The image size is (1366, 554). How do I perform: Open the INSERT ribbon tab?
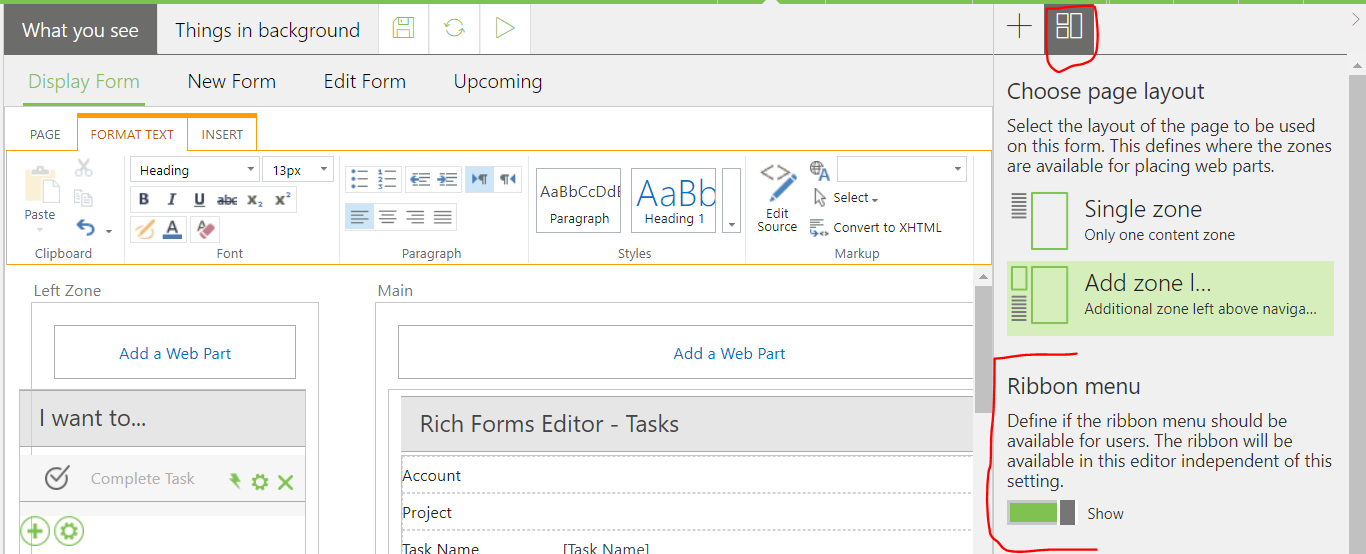[222, 134]
